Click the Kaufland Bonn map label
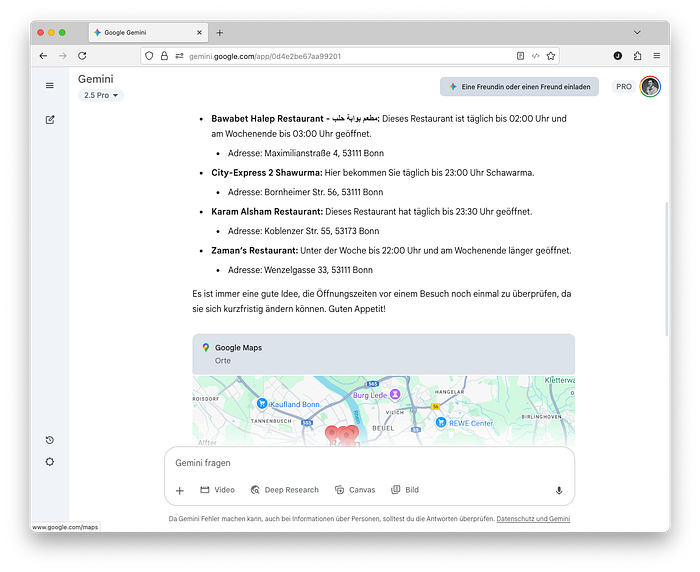Image resolution: width=700 pixels, height=572 pixels. (x=295, y=404)
